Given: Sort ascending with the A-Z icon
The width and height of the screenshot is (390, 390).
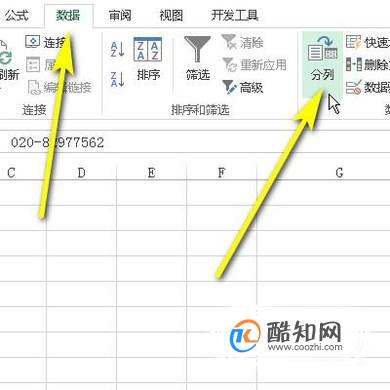Looking at the screenshot, I should pos(117,49).
